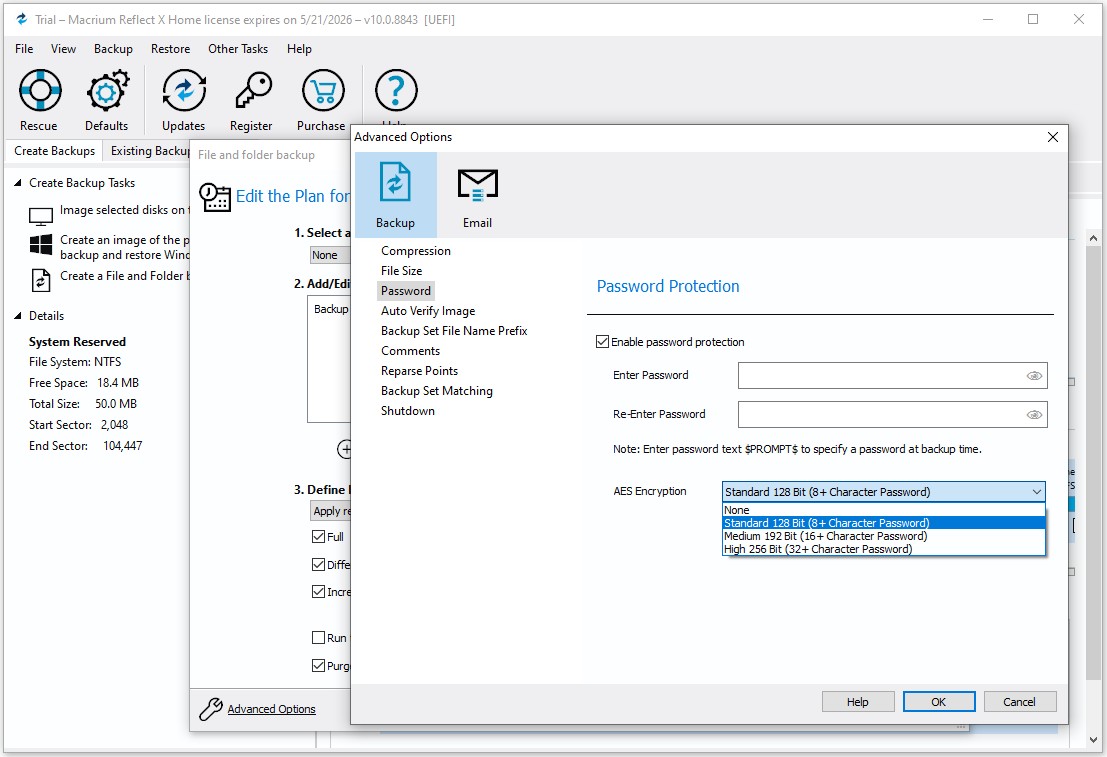The width and height of the screenshot is (1107, 757).
Task: Click the Help button in Advanced Options
Action: coord(858,702)
